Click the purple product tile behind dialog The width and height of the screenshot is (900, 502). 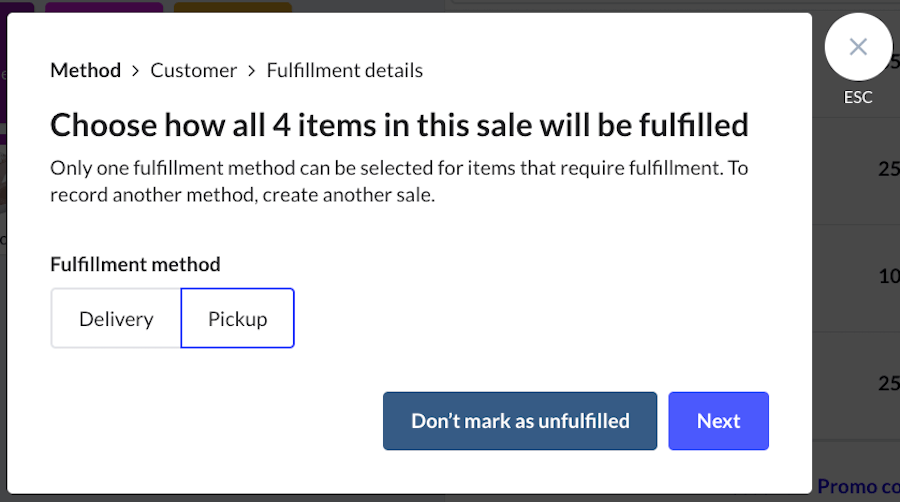click(x=104, y=7)
